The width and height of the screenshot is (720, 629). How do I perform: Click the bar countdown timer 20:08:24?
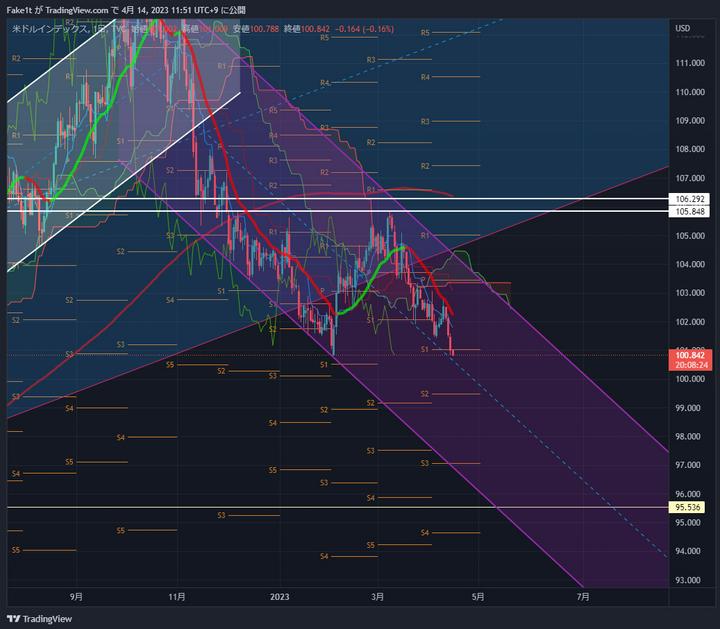coord(691,365)
